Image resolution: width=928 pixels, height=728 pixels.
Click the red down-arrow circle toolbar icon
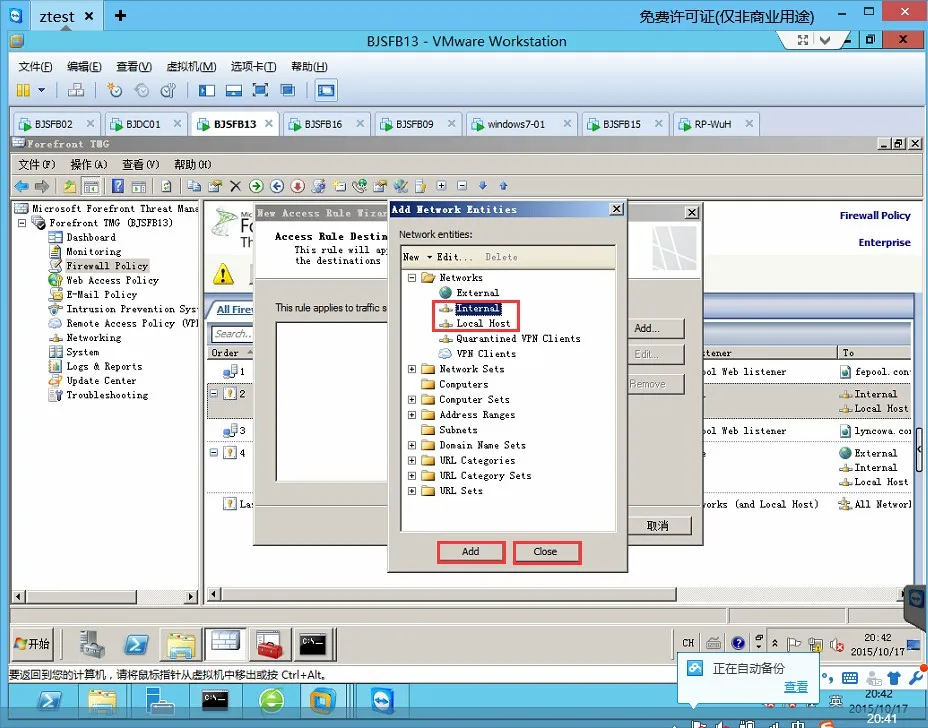tap(297, 186)
